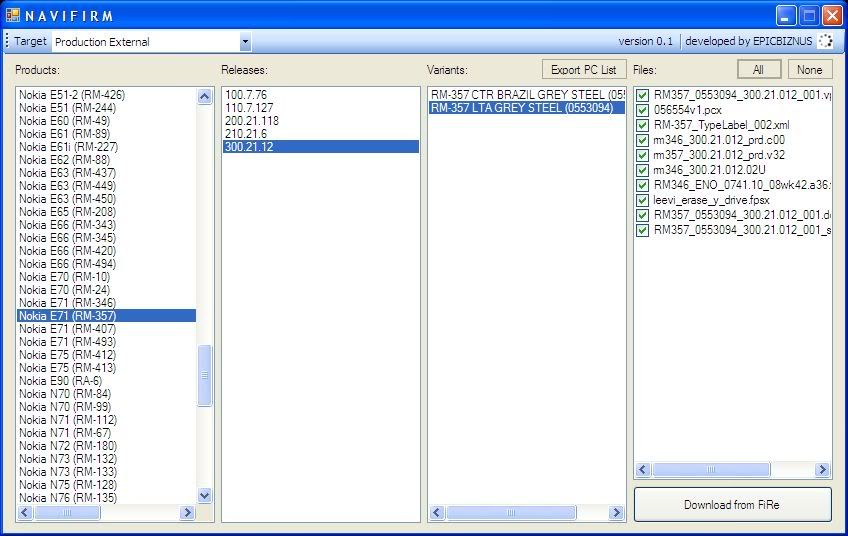Click Products list scroll up arrow

pos(204,97)
